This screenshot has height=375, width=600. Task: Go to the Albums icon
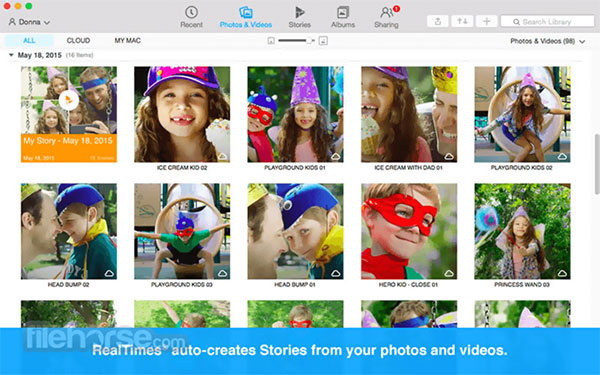pos(342,12)
